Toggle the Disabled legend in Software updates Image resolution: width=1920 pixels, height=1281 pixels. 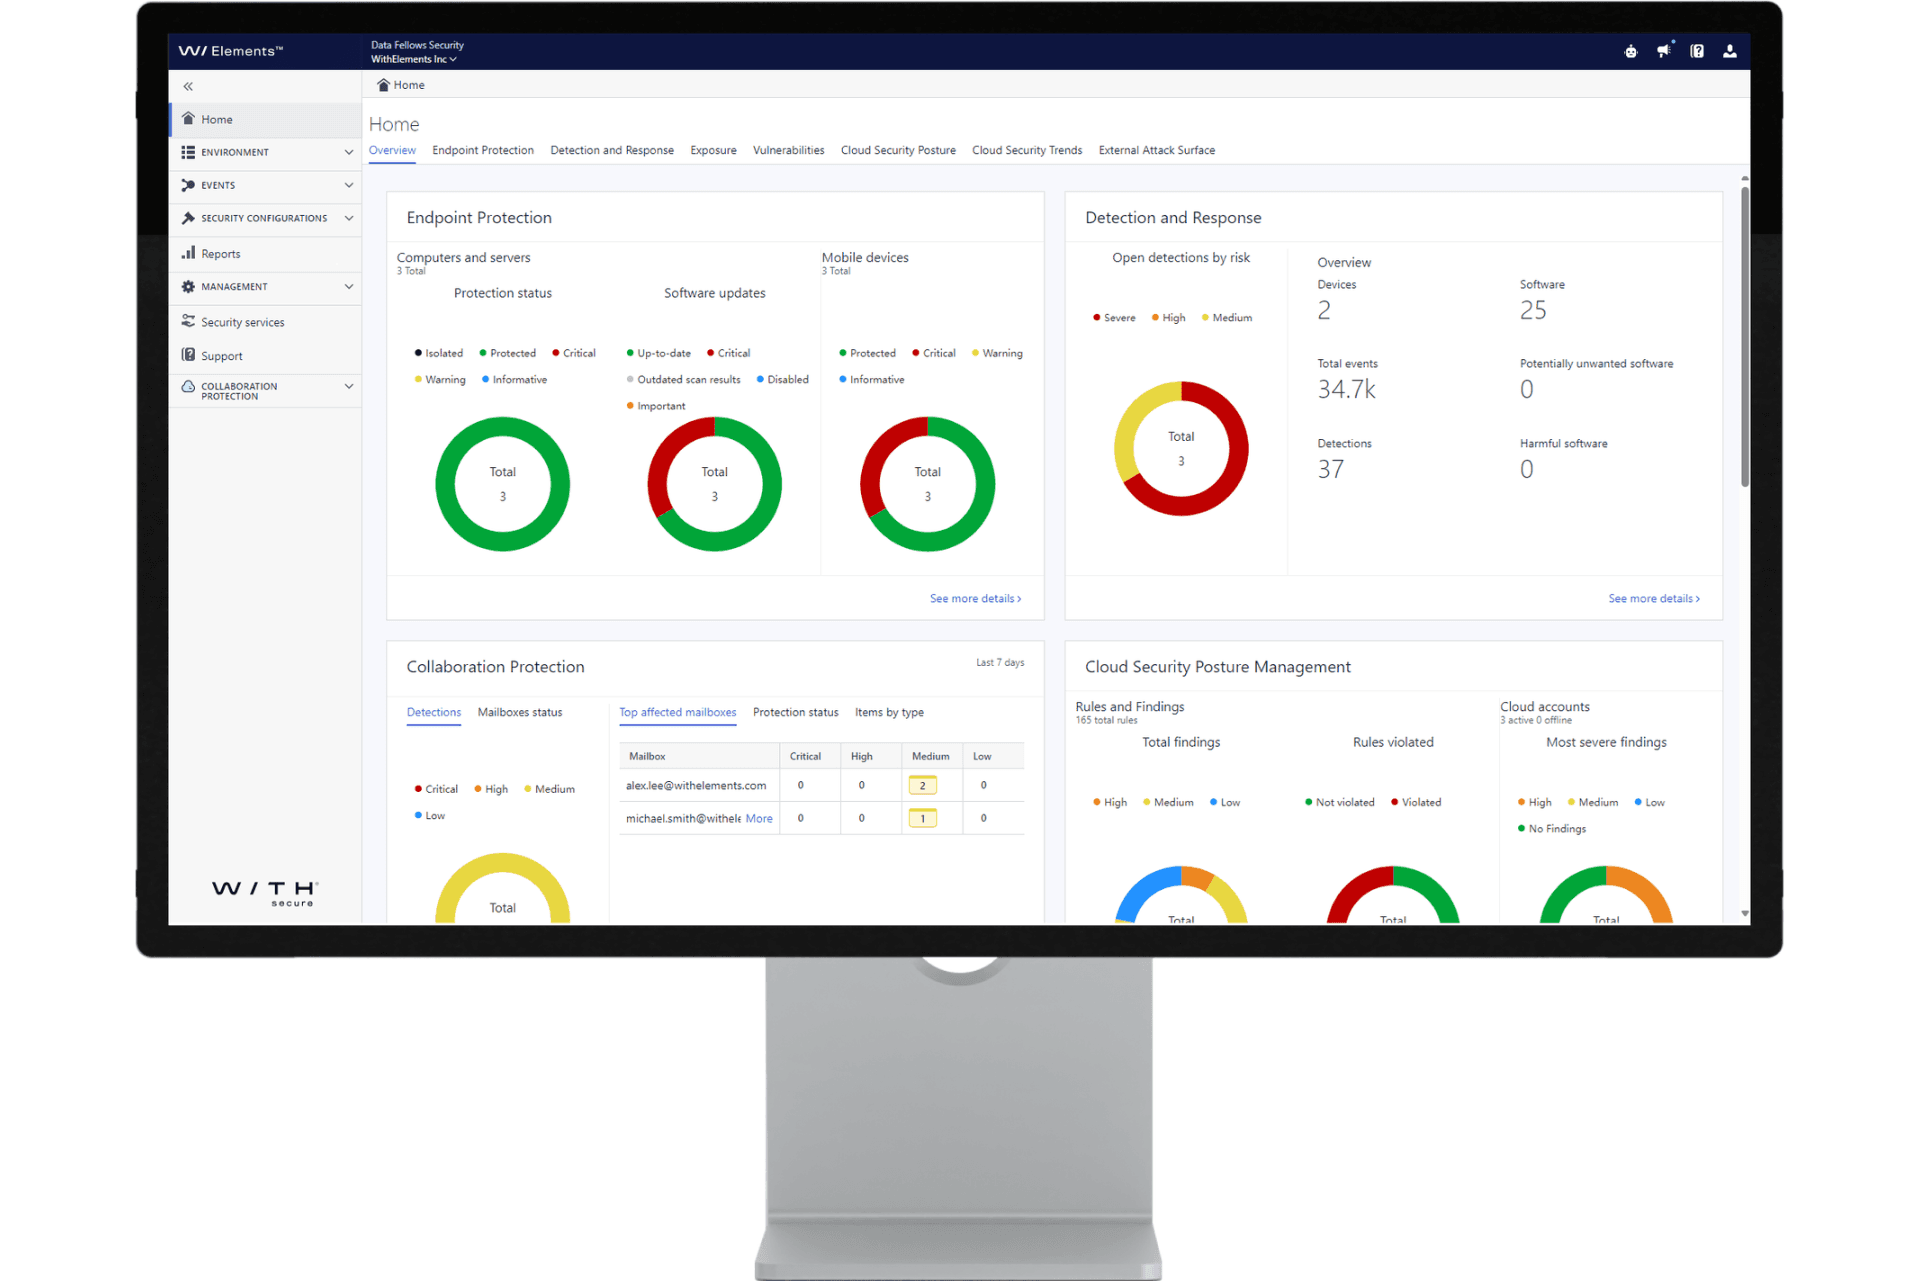coord(782,379)
